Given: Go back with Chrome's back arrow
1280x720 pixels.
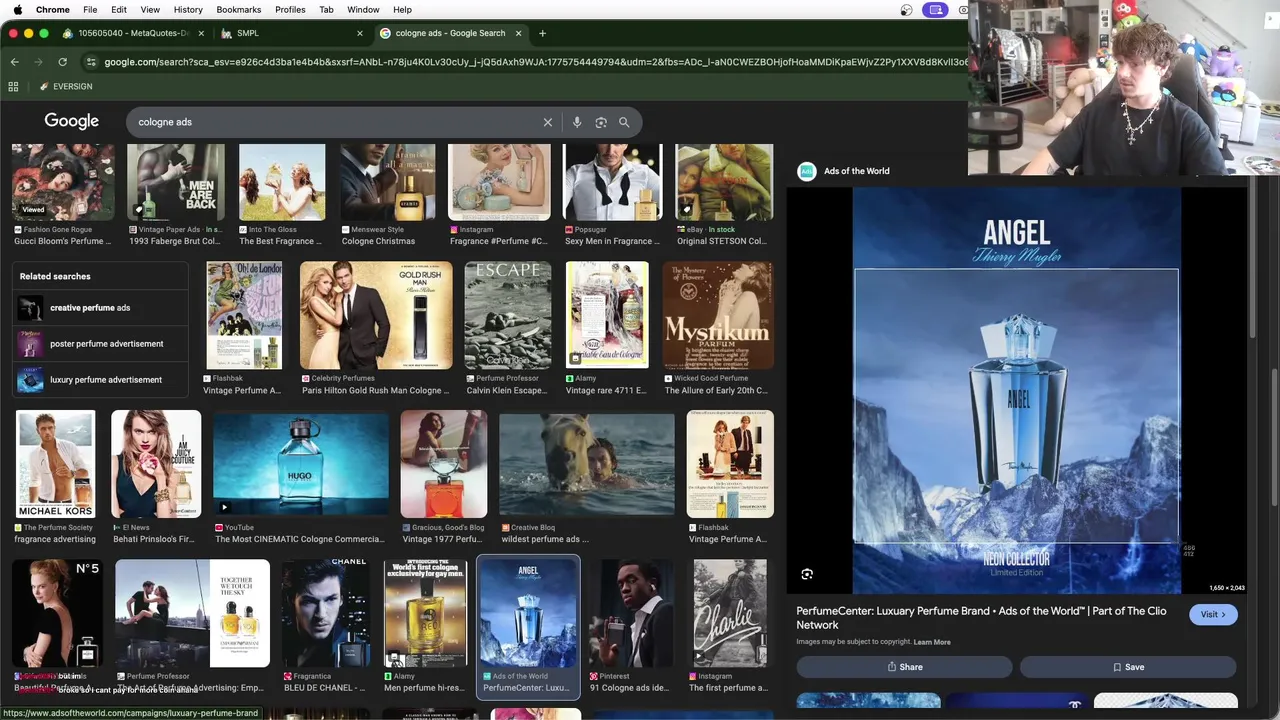Looking at the screenshot, I should [14, 62].
